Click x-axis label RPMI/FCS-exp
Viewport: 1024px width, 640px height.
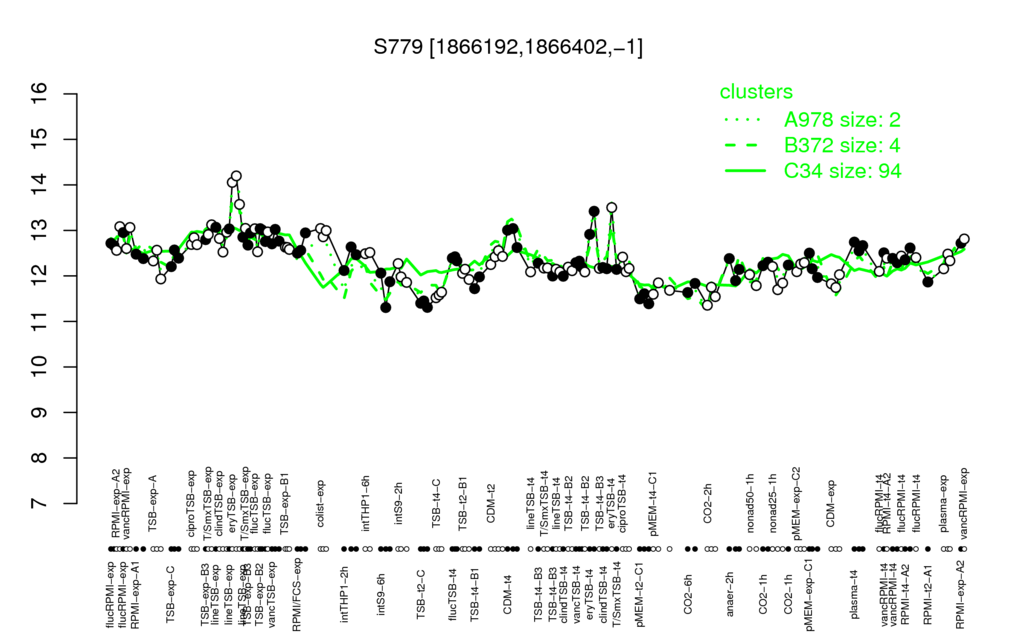(x=296, y=596)
